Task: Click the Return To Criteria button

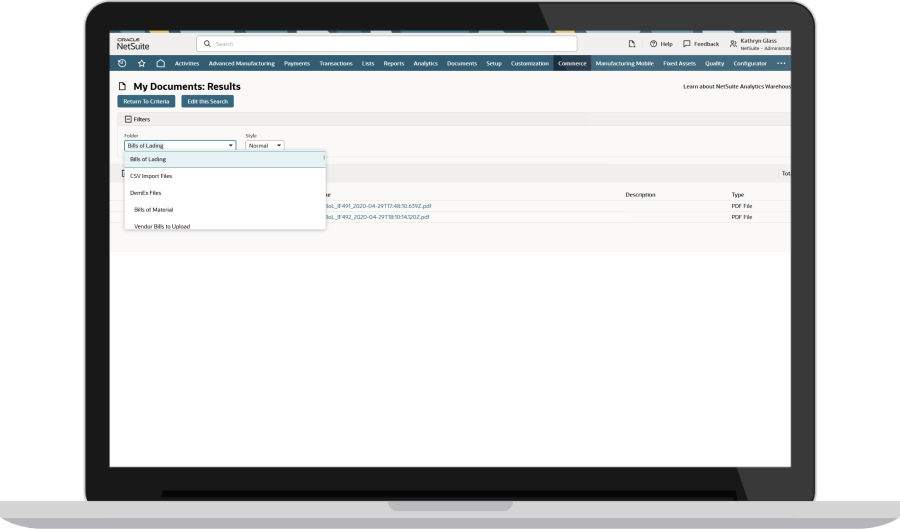Action: pyautogui.click(x=147, y=102)
